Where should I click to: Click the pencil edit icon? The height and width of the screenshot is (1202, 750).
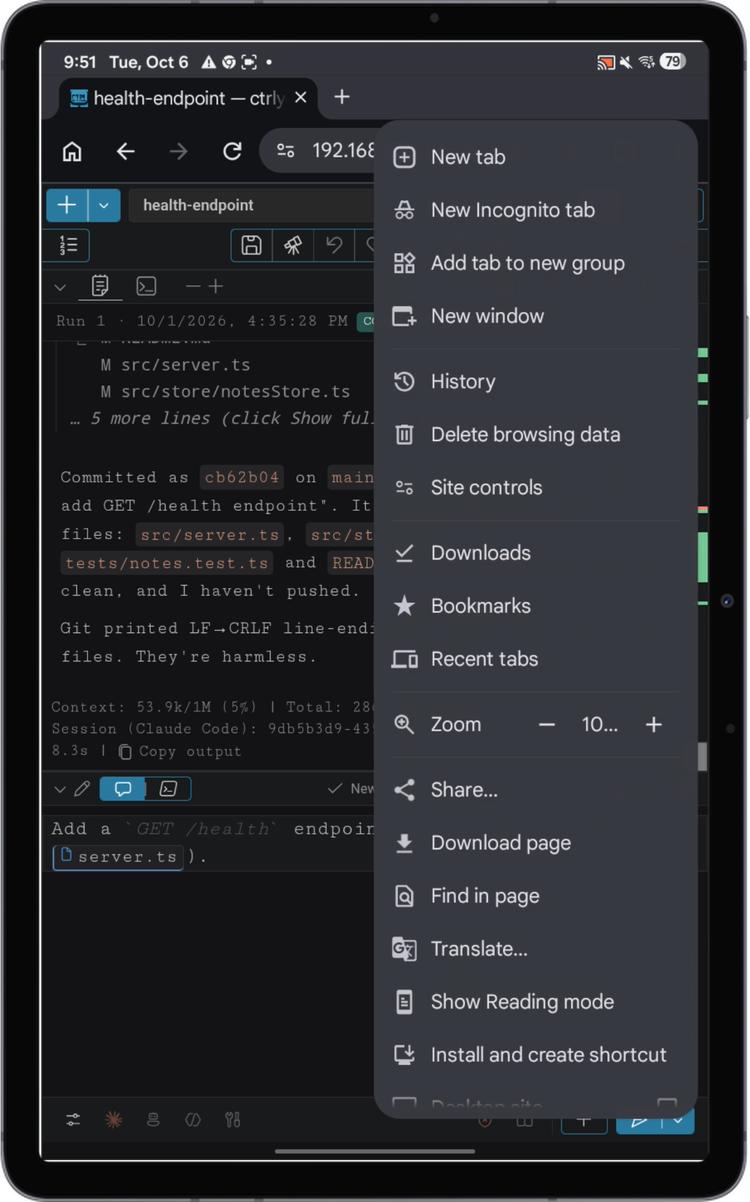83,789
